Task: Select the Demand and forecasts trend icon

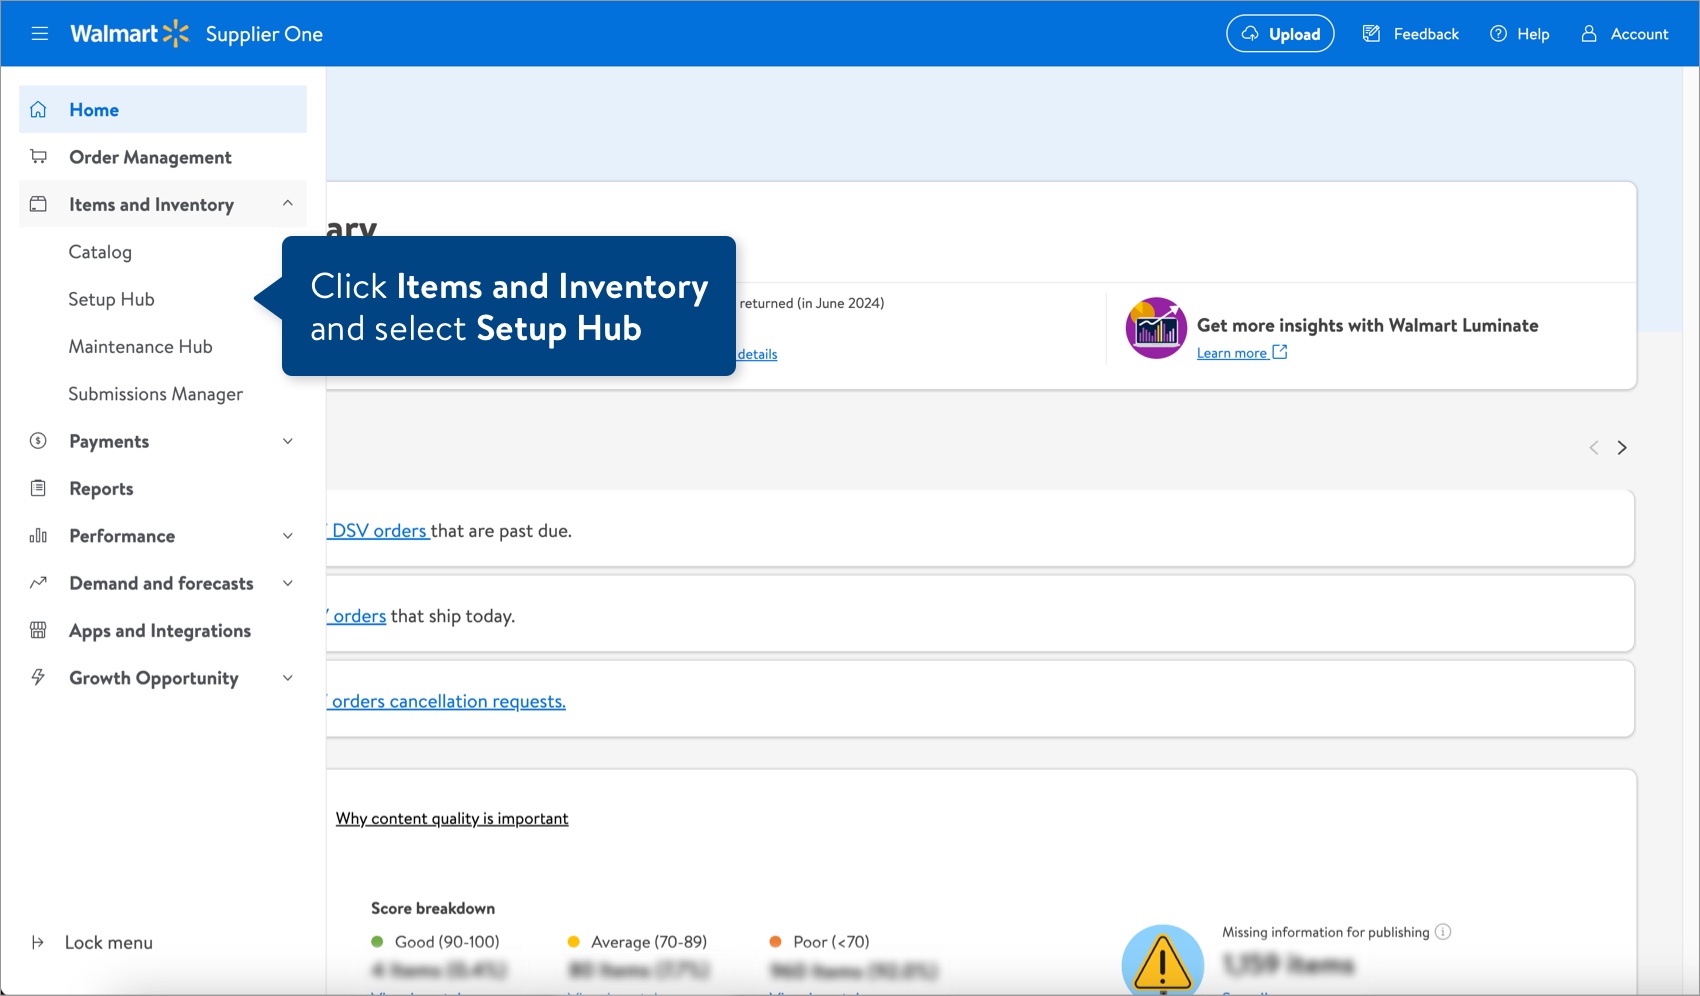Action: [38, 583]
